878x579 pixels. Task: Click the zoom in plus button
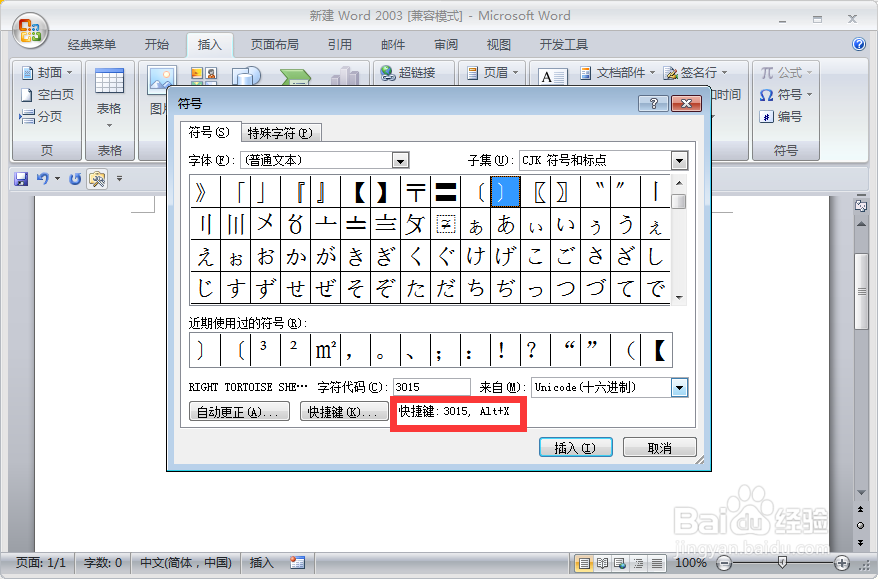[x=842, y=563]
